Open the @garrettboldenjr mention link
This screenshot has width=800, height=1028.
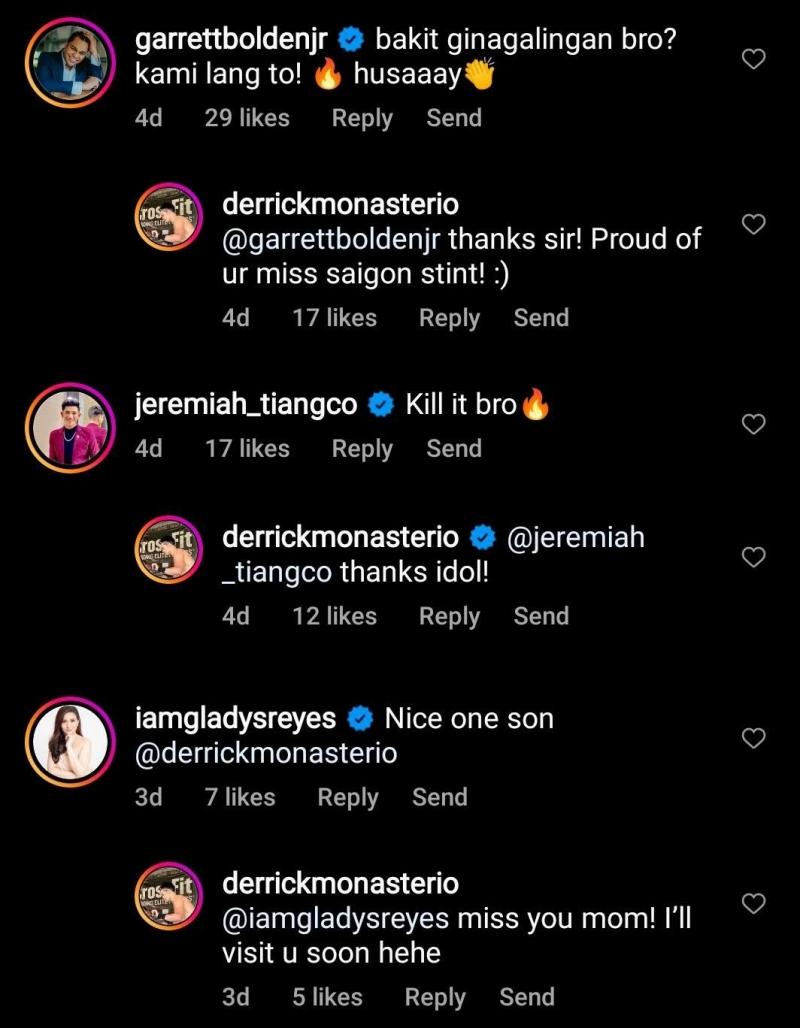334,240
